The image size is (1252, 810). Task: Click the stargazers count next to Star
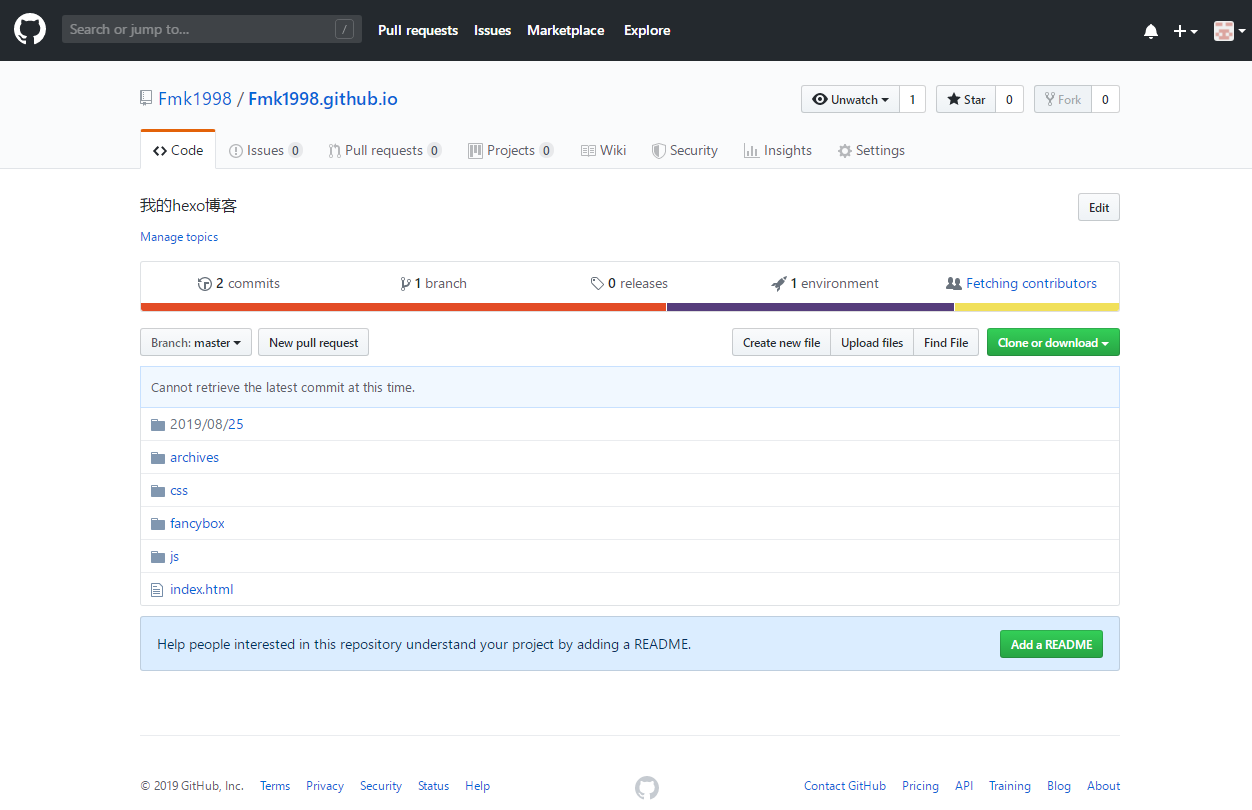pyautogui.click(x=1009, y=99)
